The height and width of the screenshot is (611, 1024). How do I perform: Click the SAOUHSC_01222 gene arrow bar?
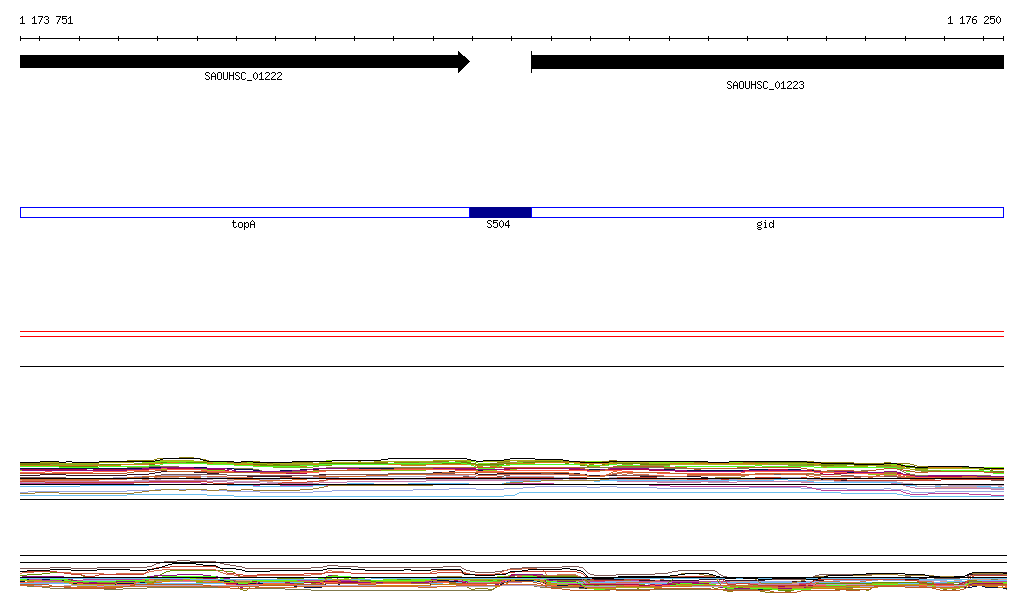[x=240, y=62]
